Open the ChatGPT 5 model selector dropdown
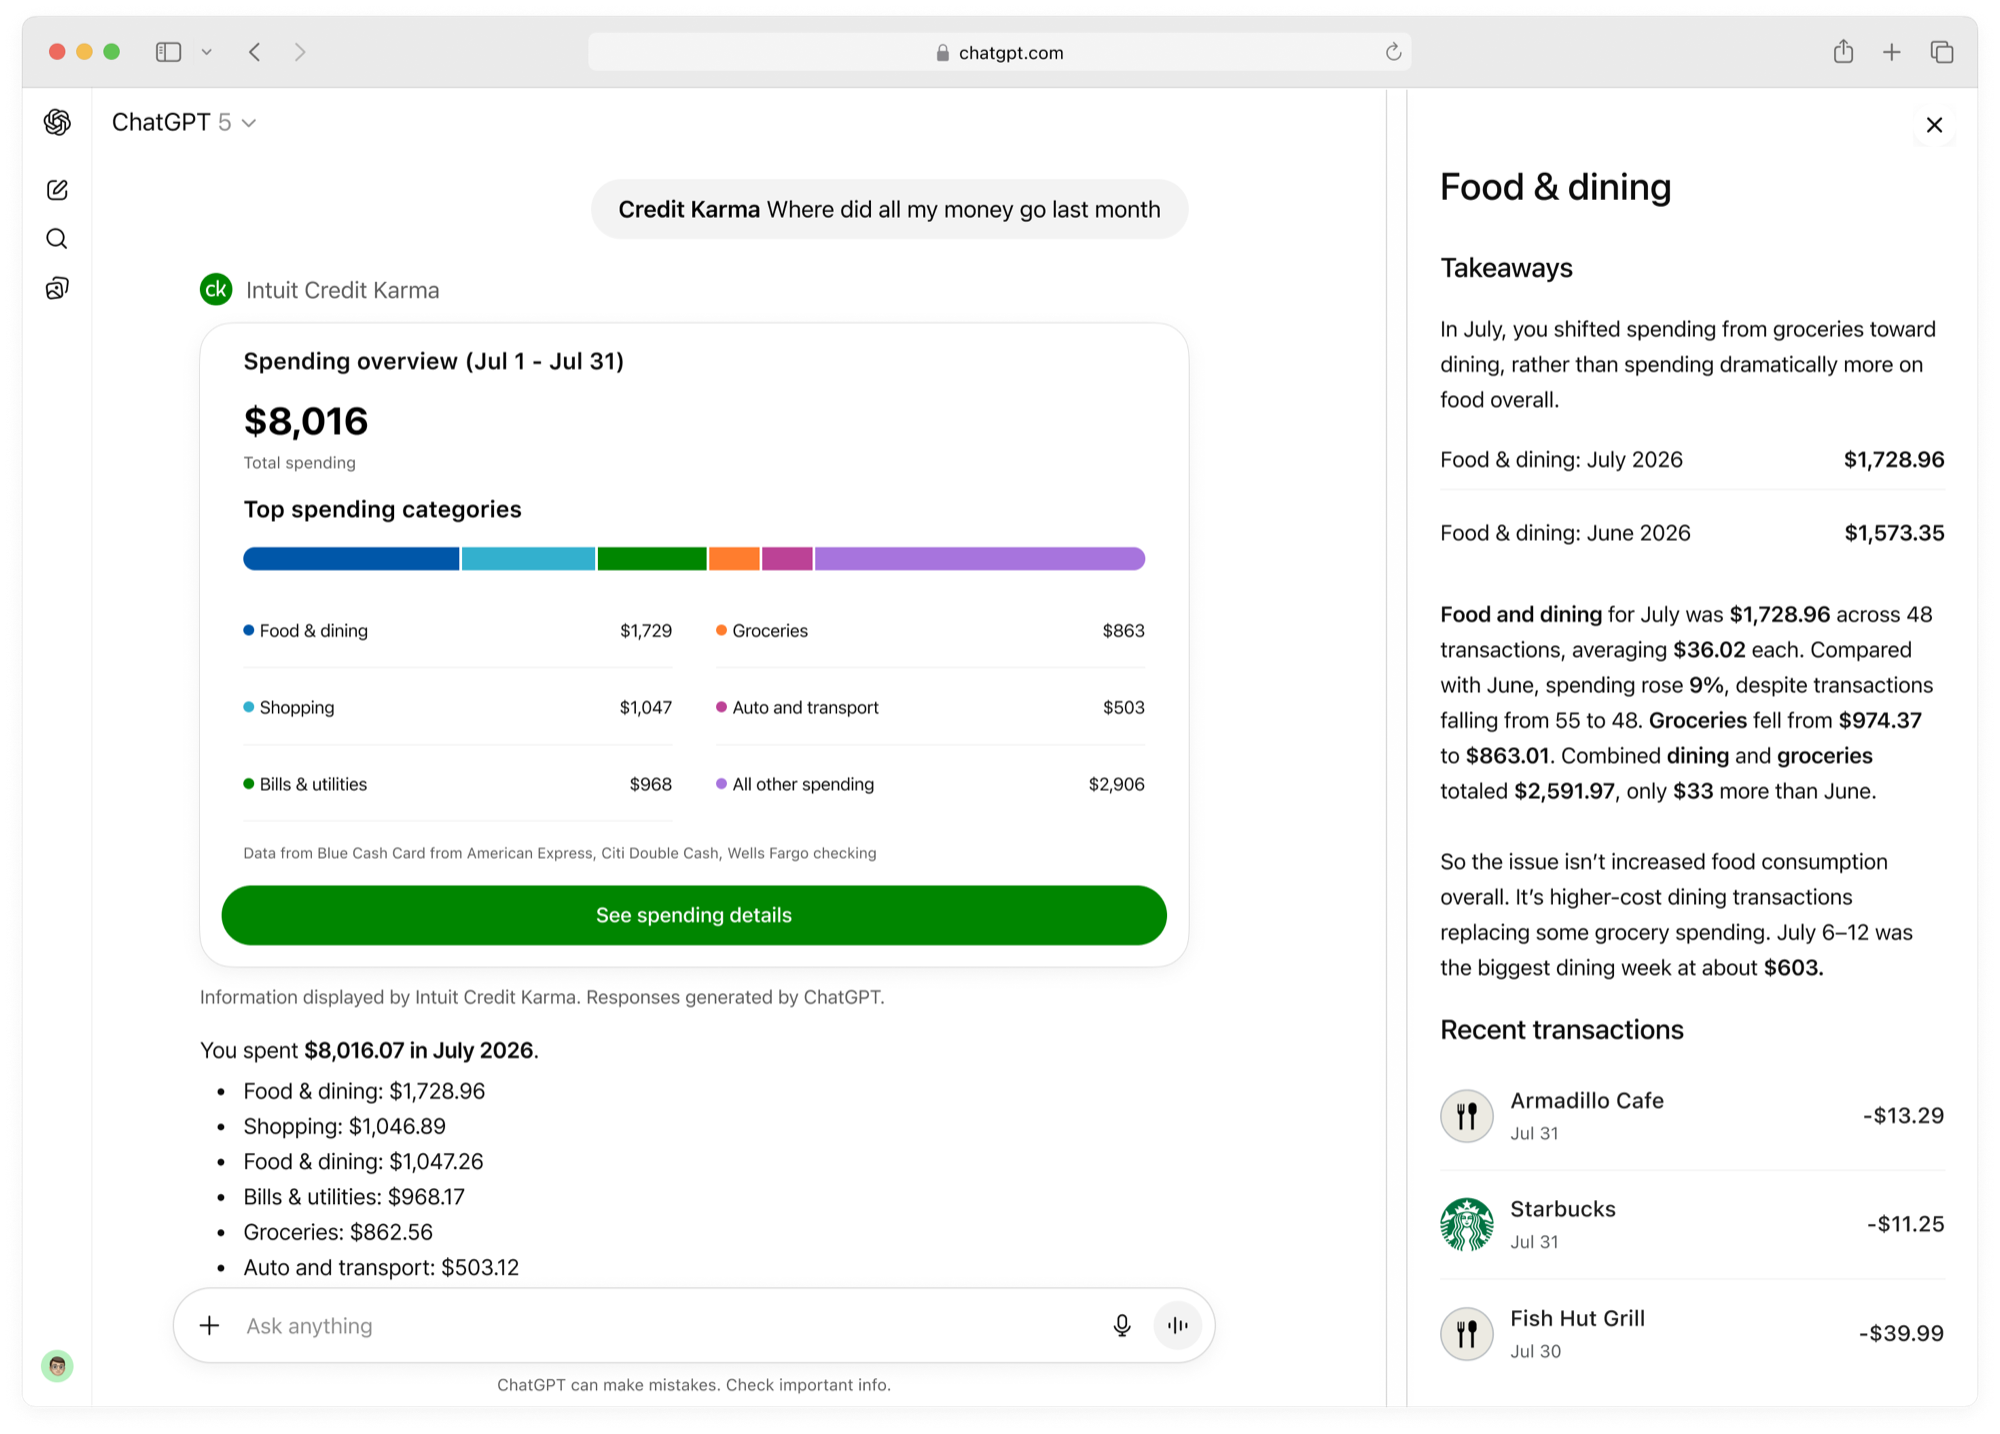The image size is (2000, 1434). coord(184,122)
